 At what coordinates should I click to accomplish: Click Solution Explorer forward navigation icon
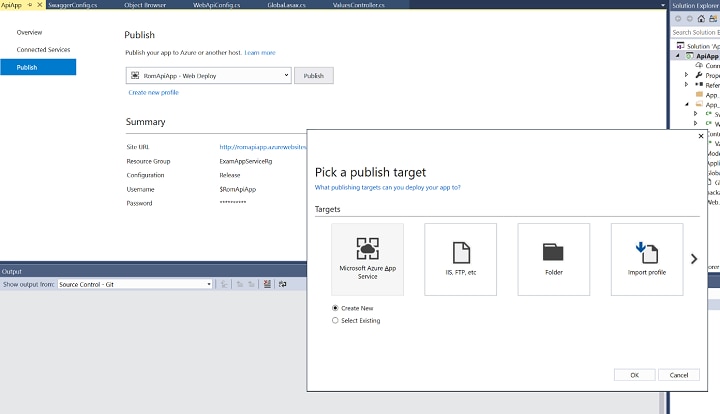pyautogui.click(x=690, y=19)
